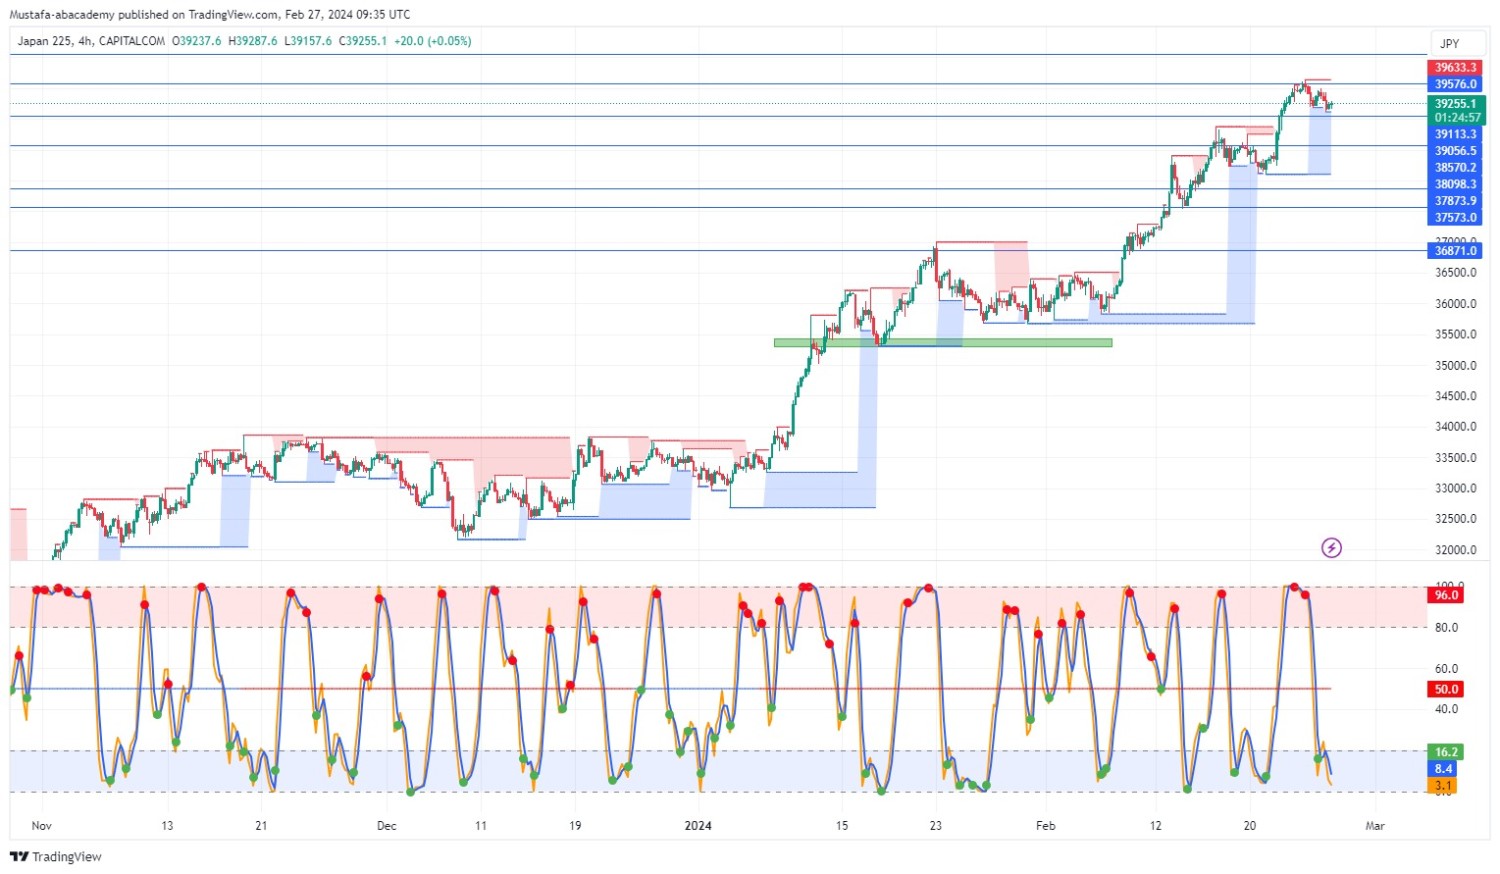Click the 21 date axis label
The height and width of the screenshot is (874, 1500).
pos(261,826)
